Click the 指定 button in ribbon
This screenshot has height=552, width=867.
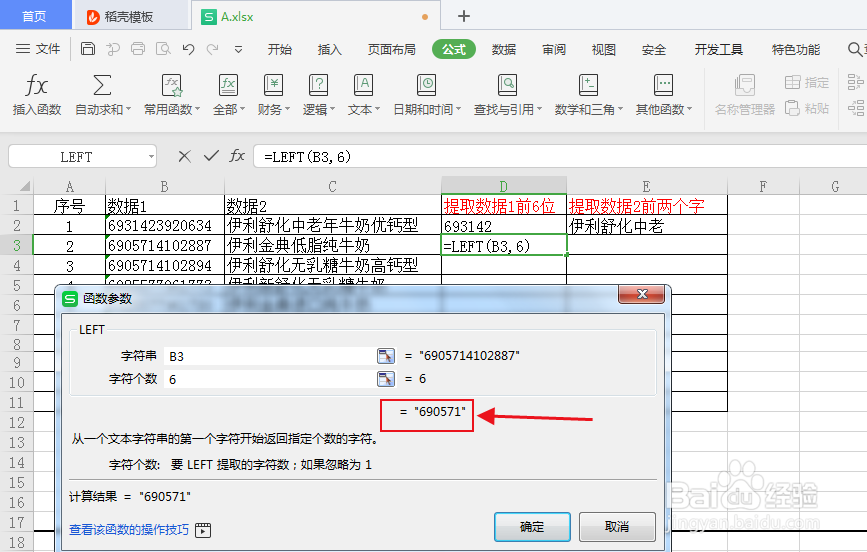tap(807, 82)
